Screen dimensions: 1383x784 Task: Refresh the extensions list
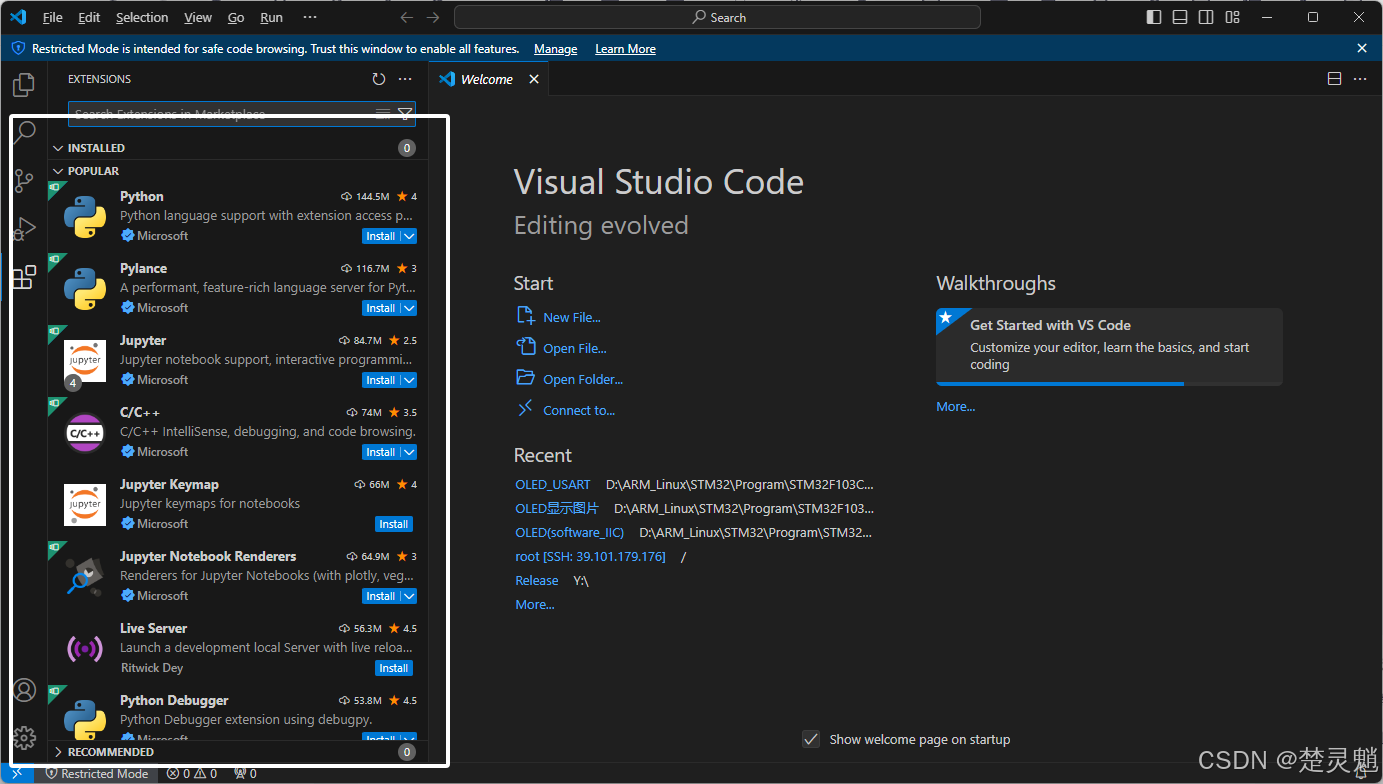tap(378, 79)
